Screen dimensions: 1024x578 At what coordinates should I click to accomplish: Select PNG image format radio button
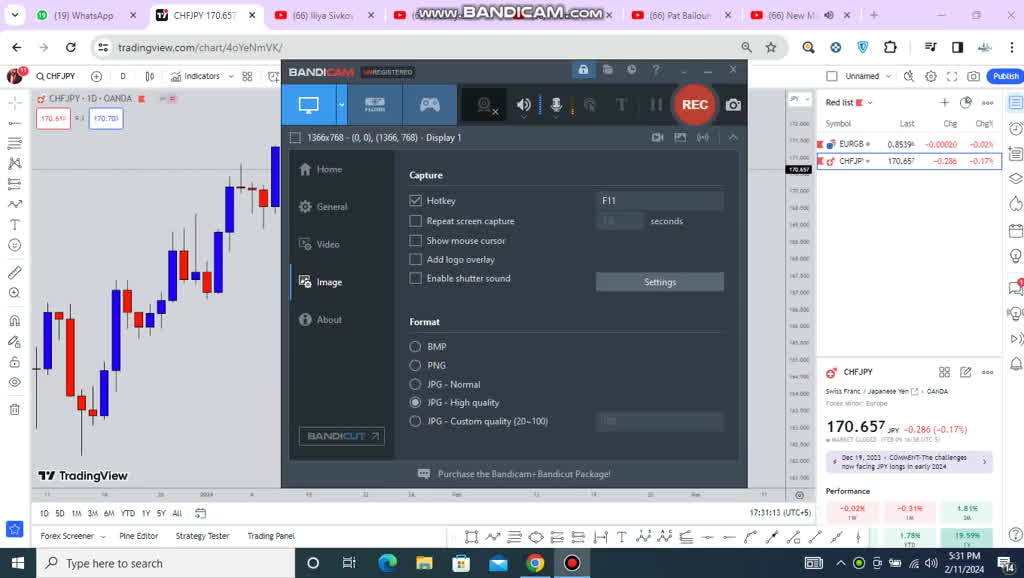click(x=416, y=366)
